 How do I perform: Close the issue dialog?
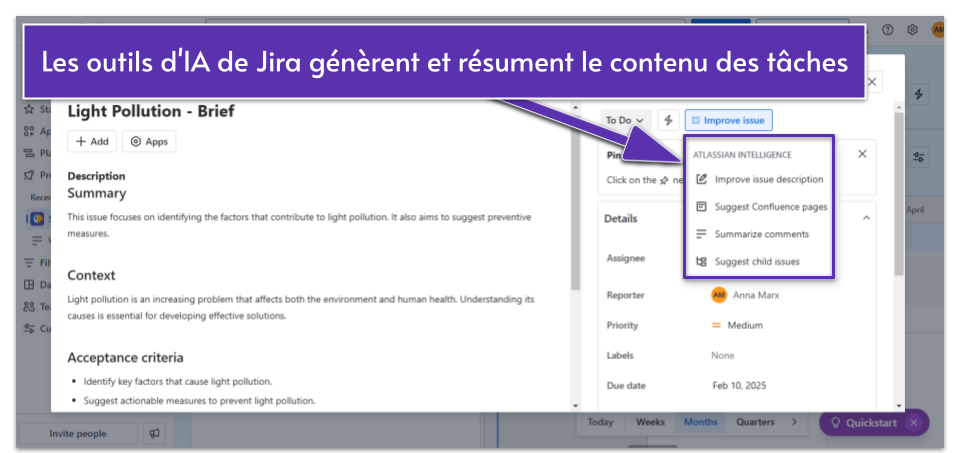[x=872, y=81]
